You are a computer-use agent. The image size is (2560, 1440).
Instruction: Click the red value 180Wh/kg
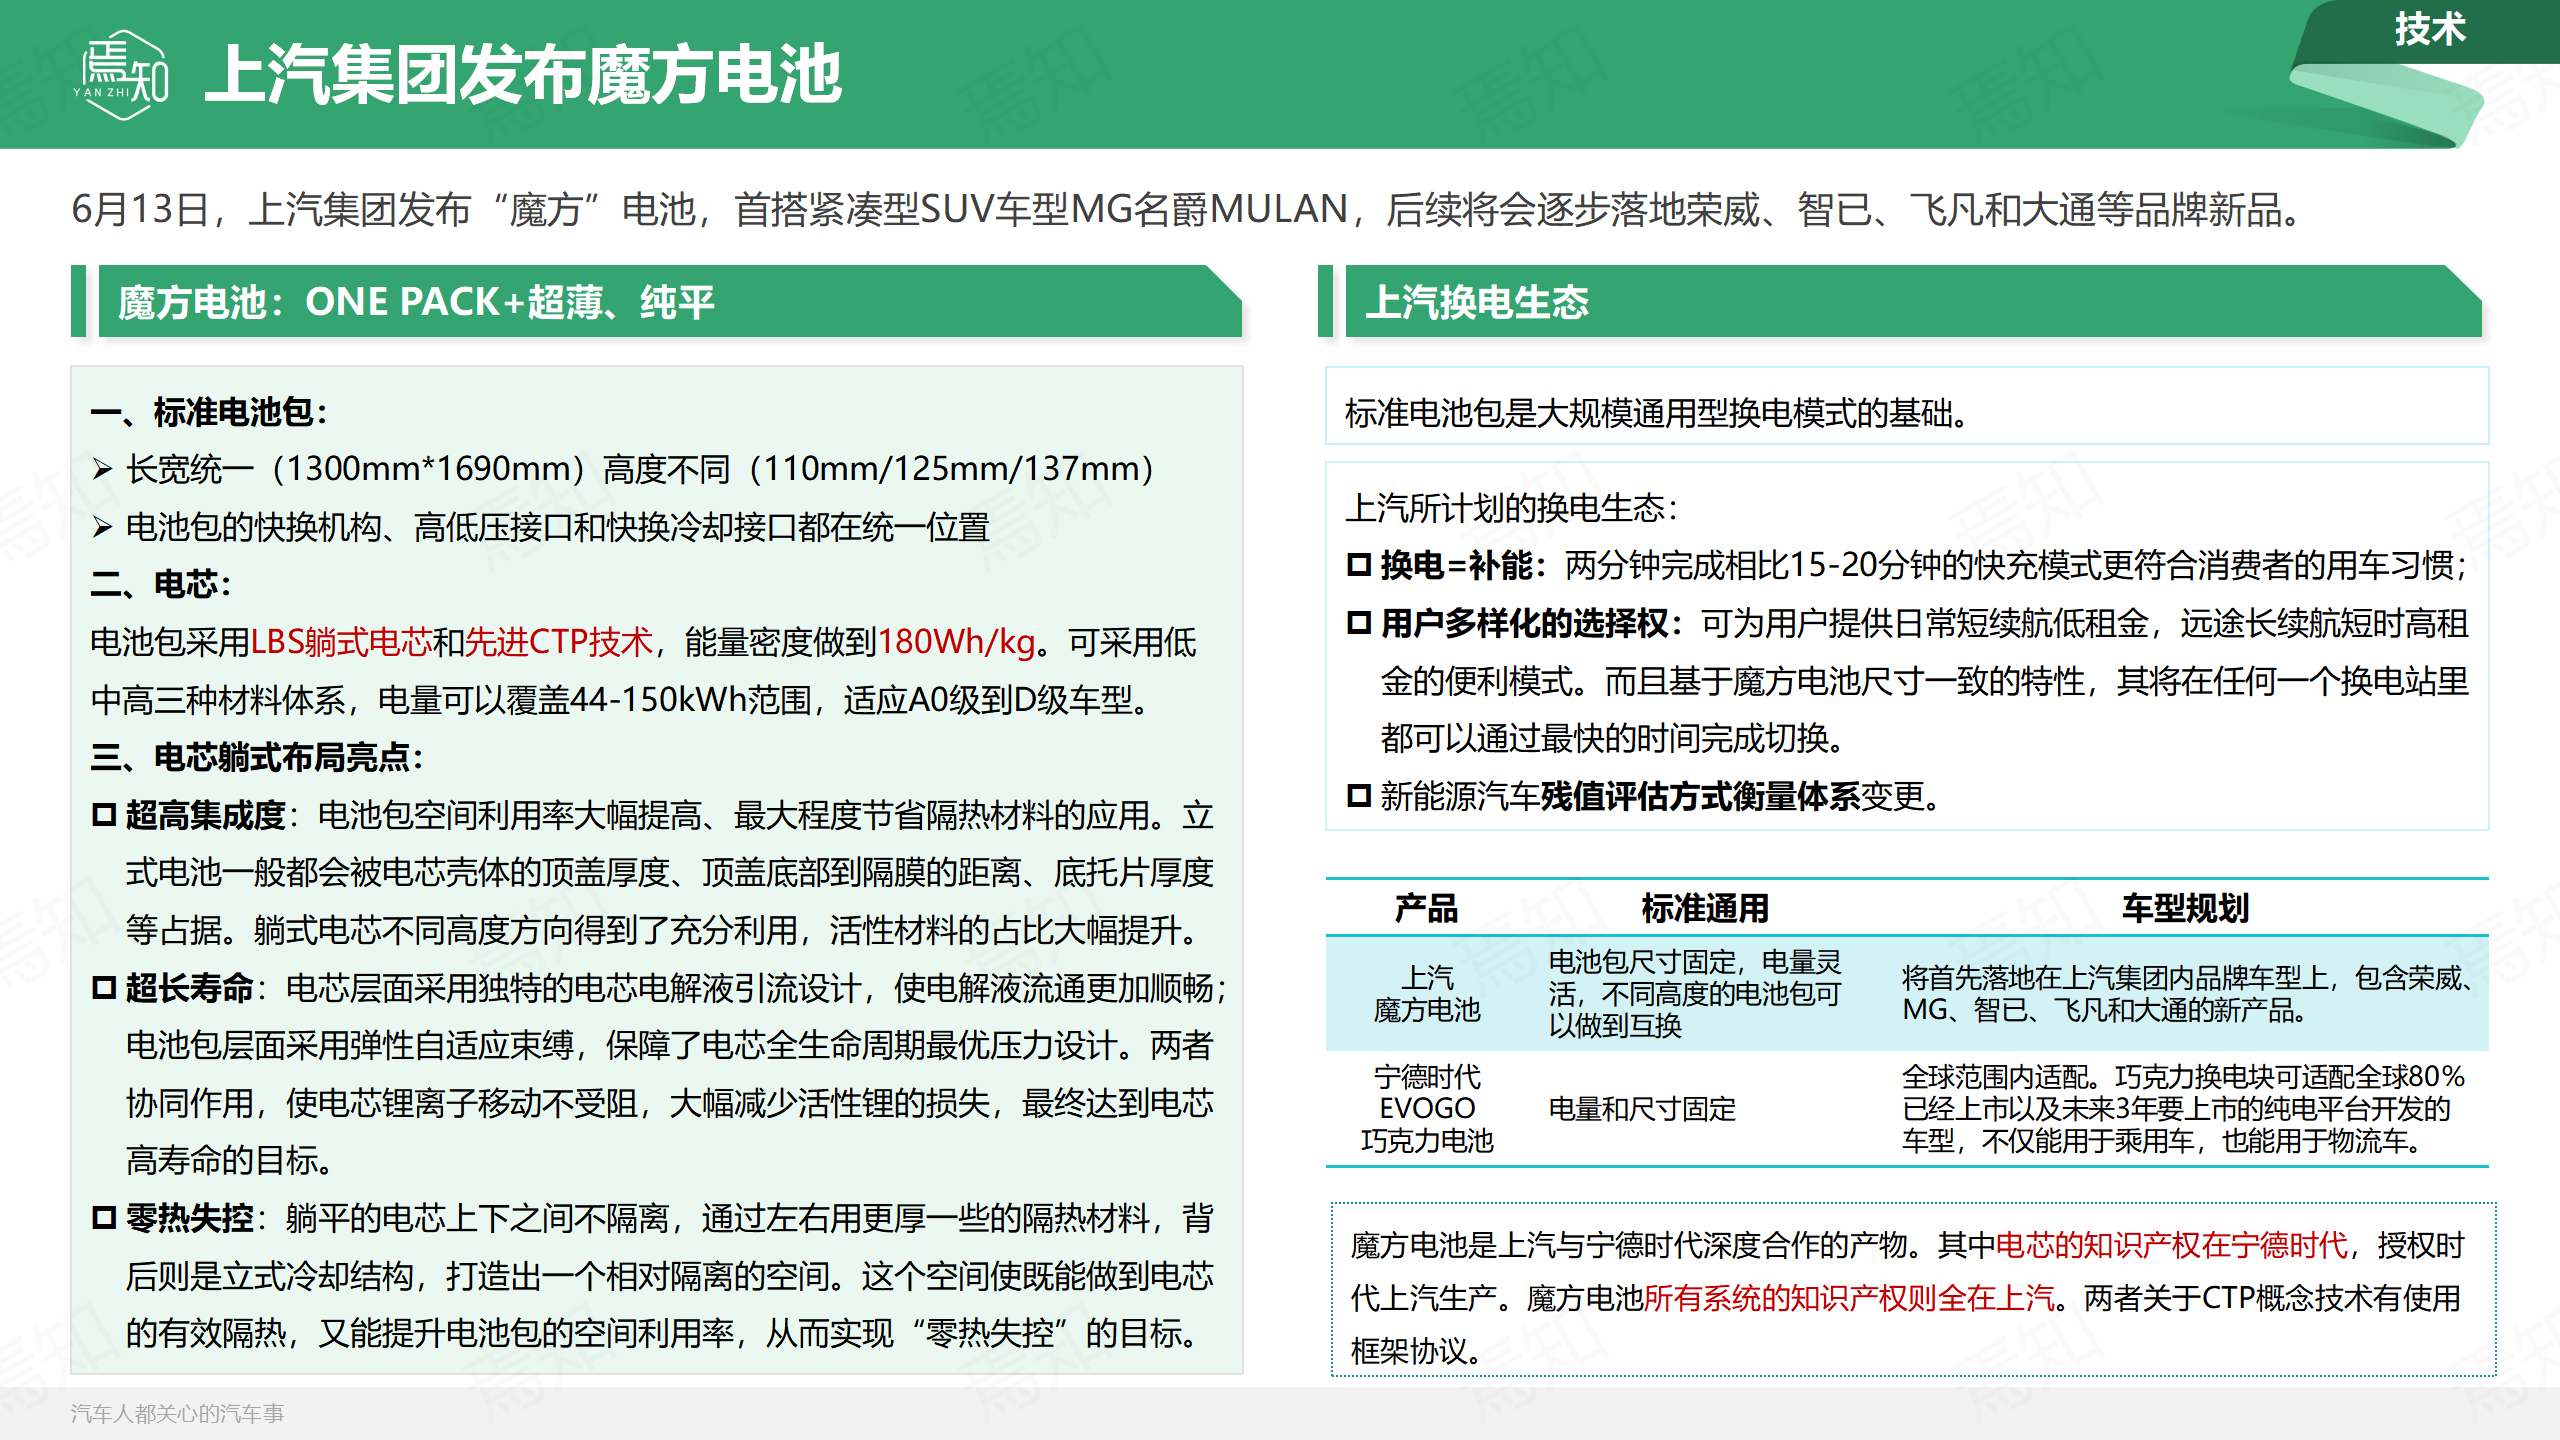point(956,642)
